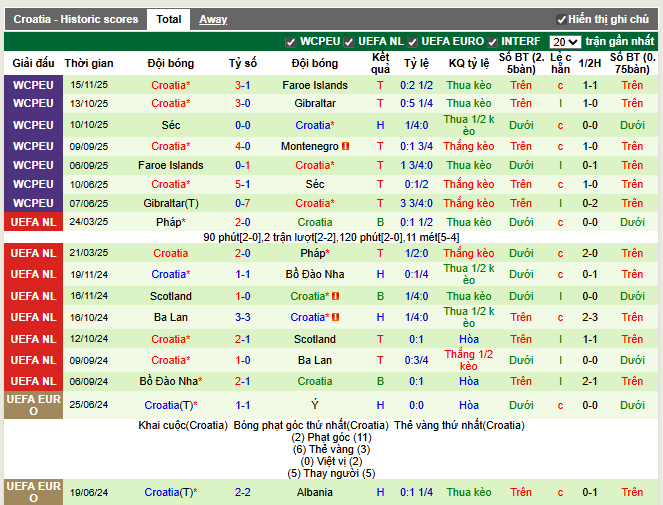
Task: Open Faroe Islands team link in 15/11/25 row
Action: click(315, 85)
